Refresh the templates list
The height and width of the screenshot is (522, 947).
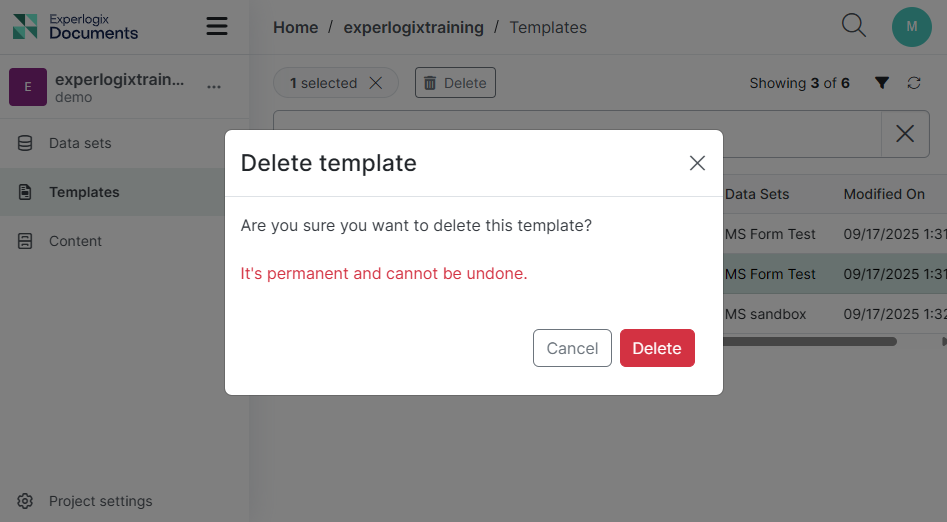[x=914, y=83]
